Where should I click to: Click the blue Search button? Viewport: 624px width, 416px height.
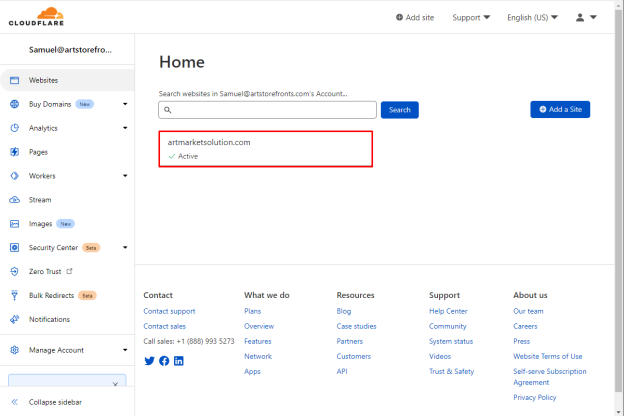tap(400, 110)
